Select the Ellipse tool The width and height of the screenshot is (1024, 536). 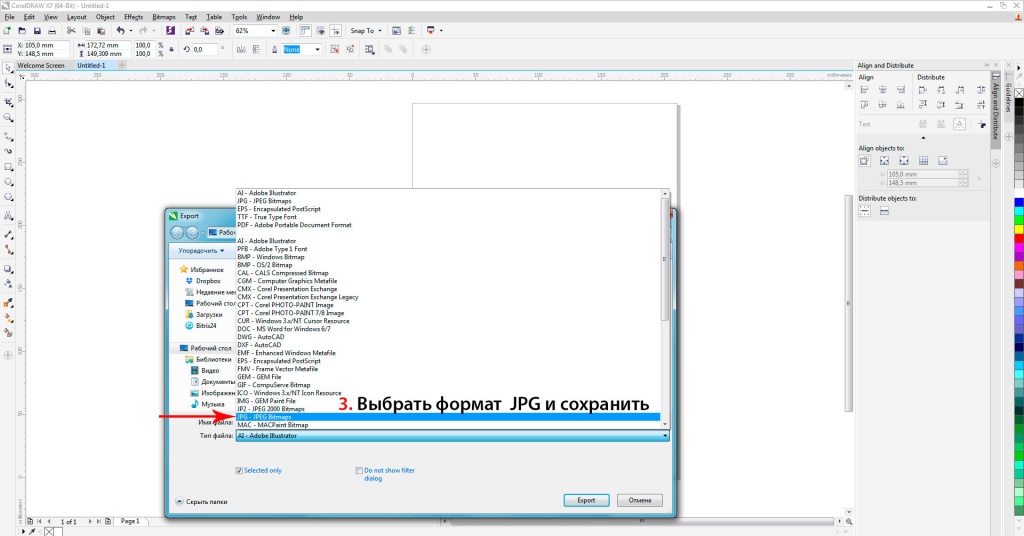8,183
